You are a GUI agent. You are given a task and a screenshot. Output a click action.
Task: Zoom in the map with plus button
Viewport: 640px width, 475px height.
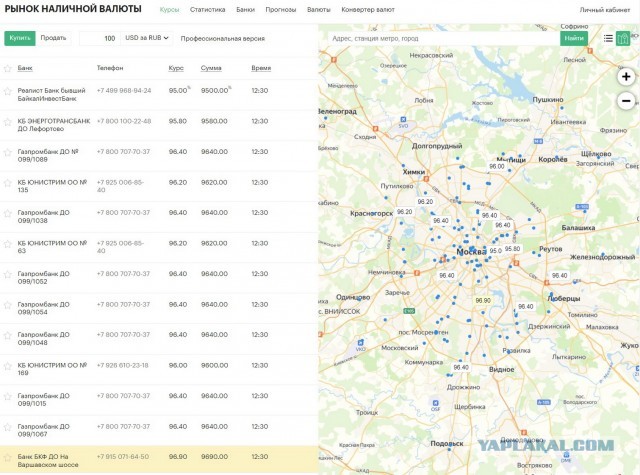[626, 77]
